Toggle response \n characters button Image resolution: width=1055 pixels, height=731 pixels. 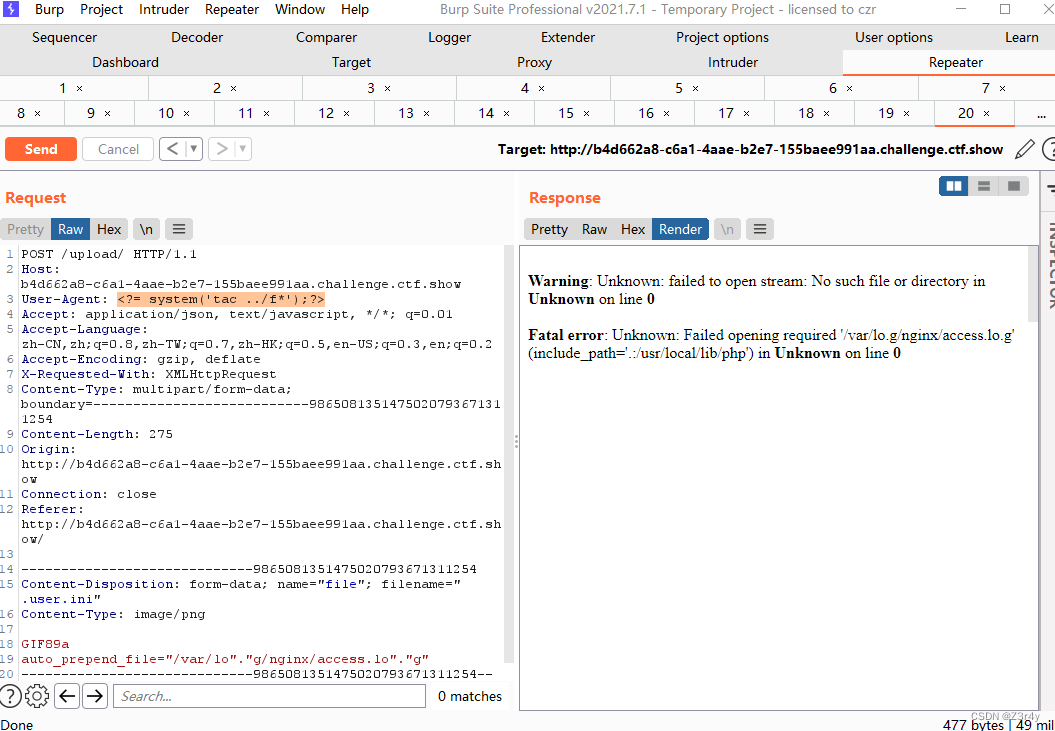click(x=727, y=230)
